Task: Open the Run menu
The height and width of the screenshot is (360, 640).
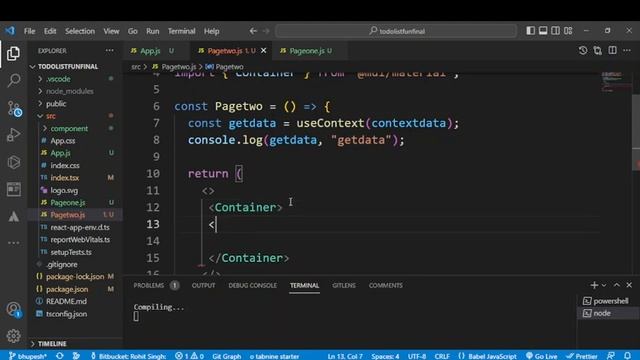Action: coord(153,31)
